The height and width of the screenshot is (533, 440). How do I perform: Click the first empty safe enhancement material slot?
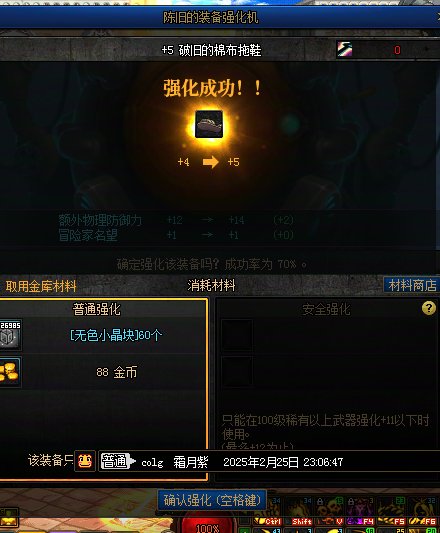[x=237, y=334]
